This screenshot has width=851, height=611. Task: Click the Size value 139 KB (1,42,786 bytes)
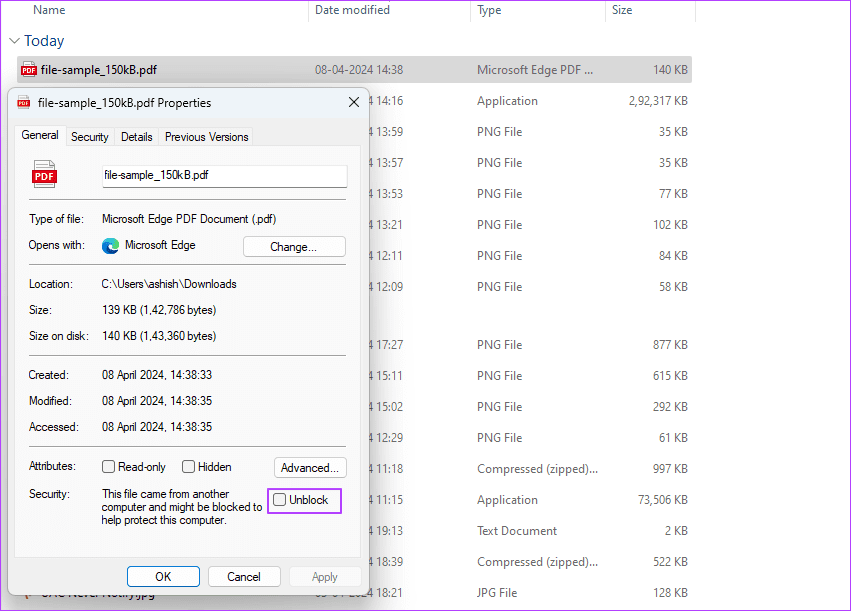[159, 310]
